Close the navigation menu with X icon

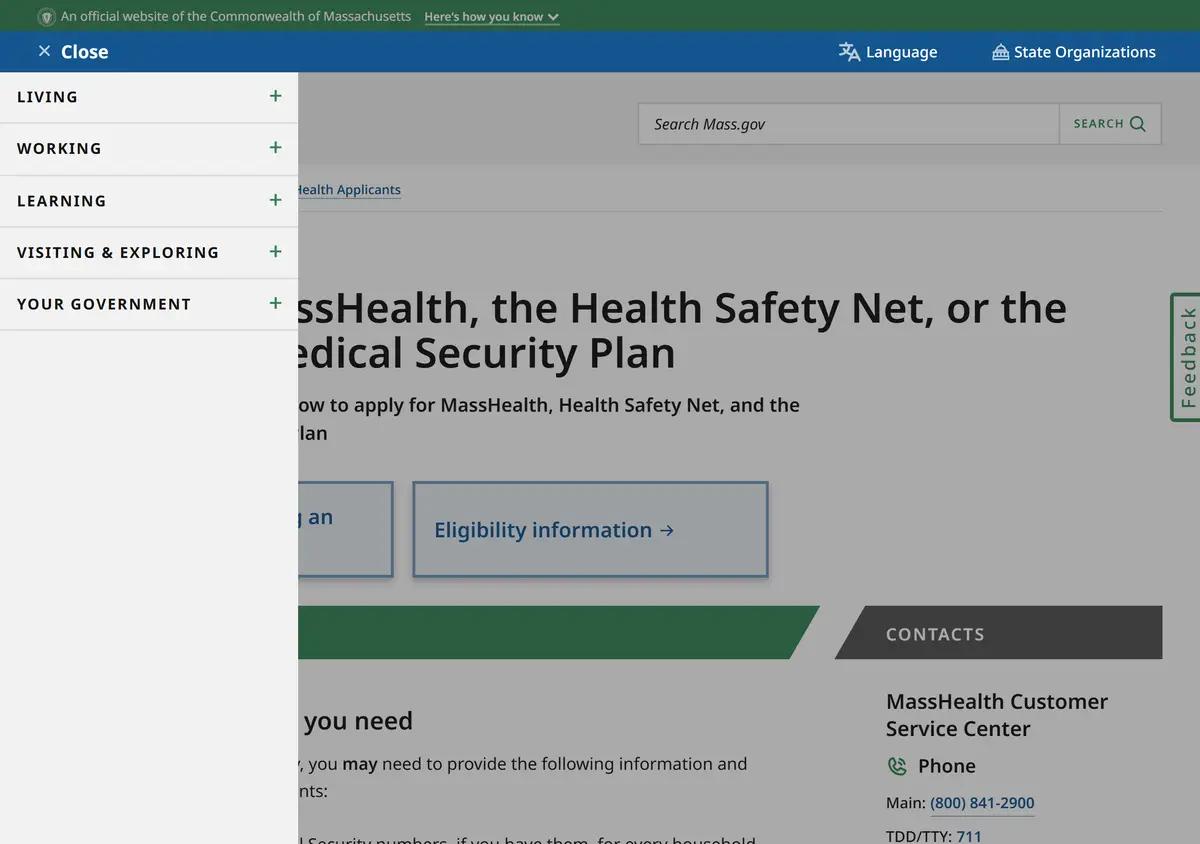(x=44, y=51)
